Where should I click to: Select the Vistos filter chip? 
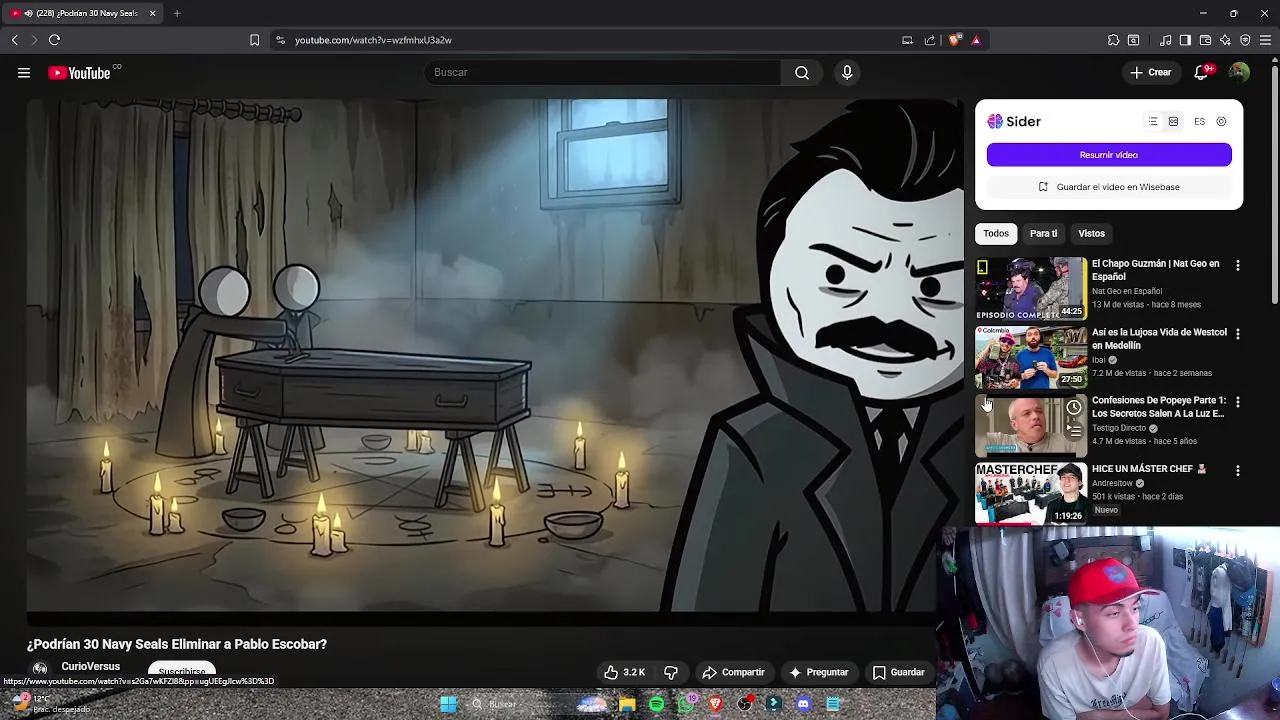coord(1091,233)
